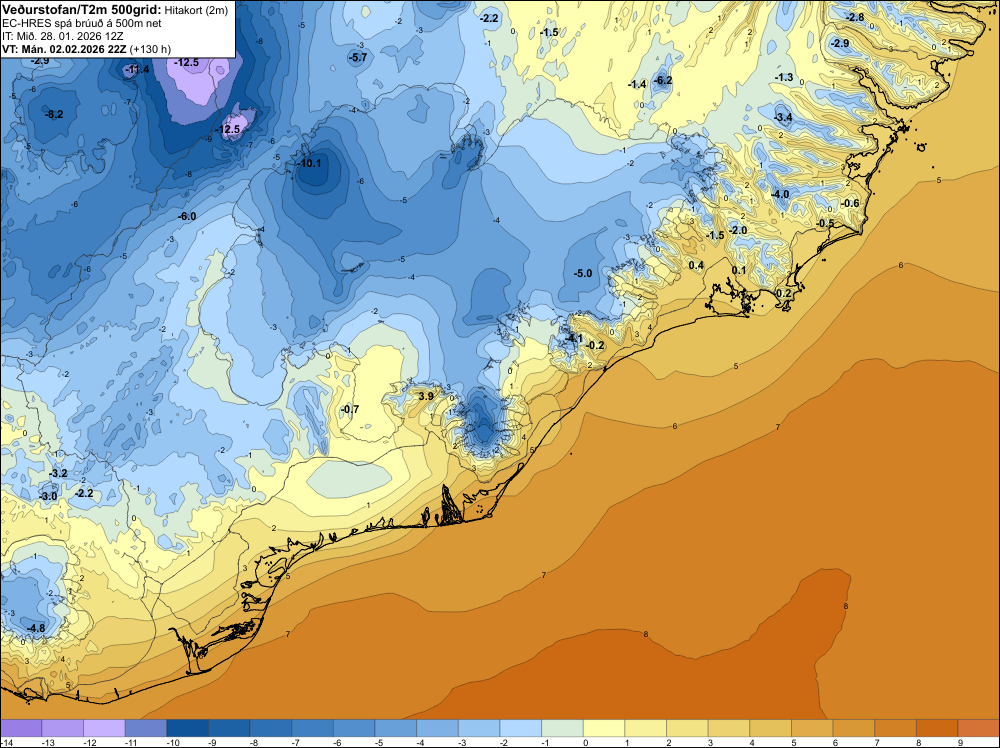Click the 0.4 temperature value
The width and height of the screenshot is (1000, 748).
[696, 265]
